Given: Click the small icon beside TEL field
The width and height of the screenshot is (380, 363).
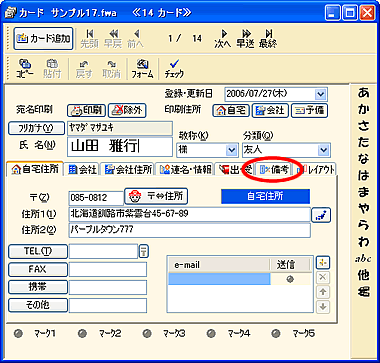Looking at the screenshot, I should click(x=144, y=252).
